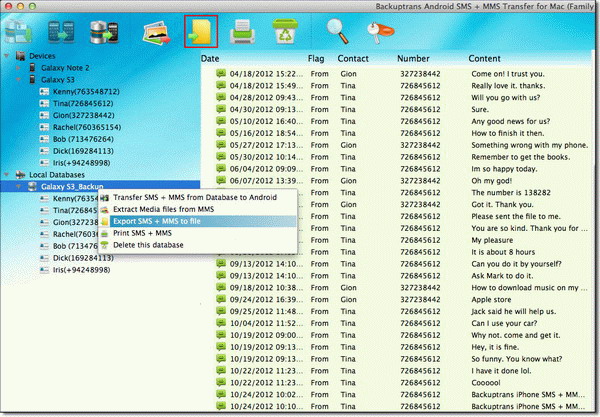This screenshot has width=600, height=417.
Task: Select Iris(+94248998) under Galaxy S3
Action: coord(82,163)
